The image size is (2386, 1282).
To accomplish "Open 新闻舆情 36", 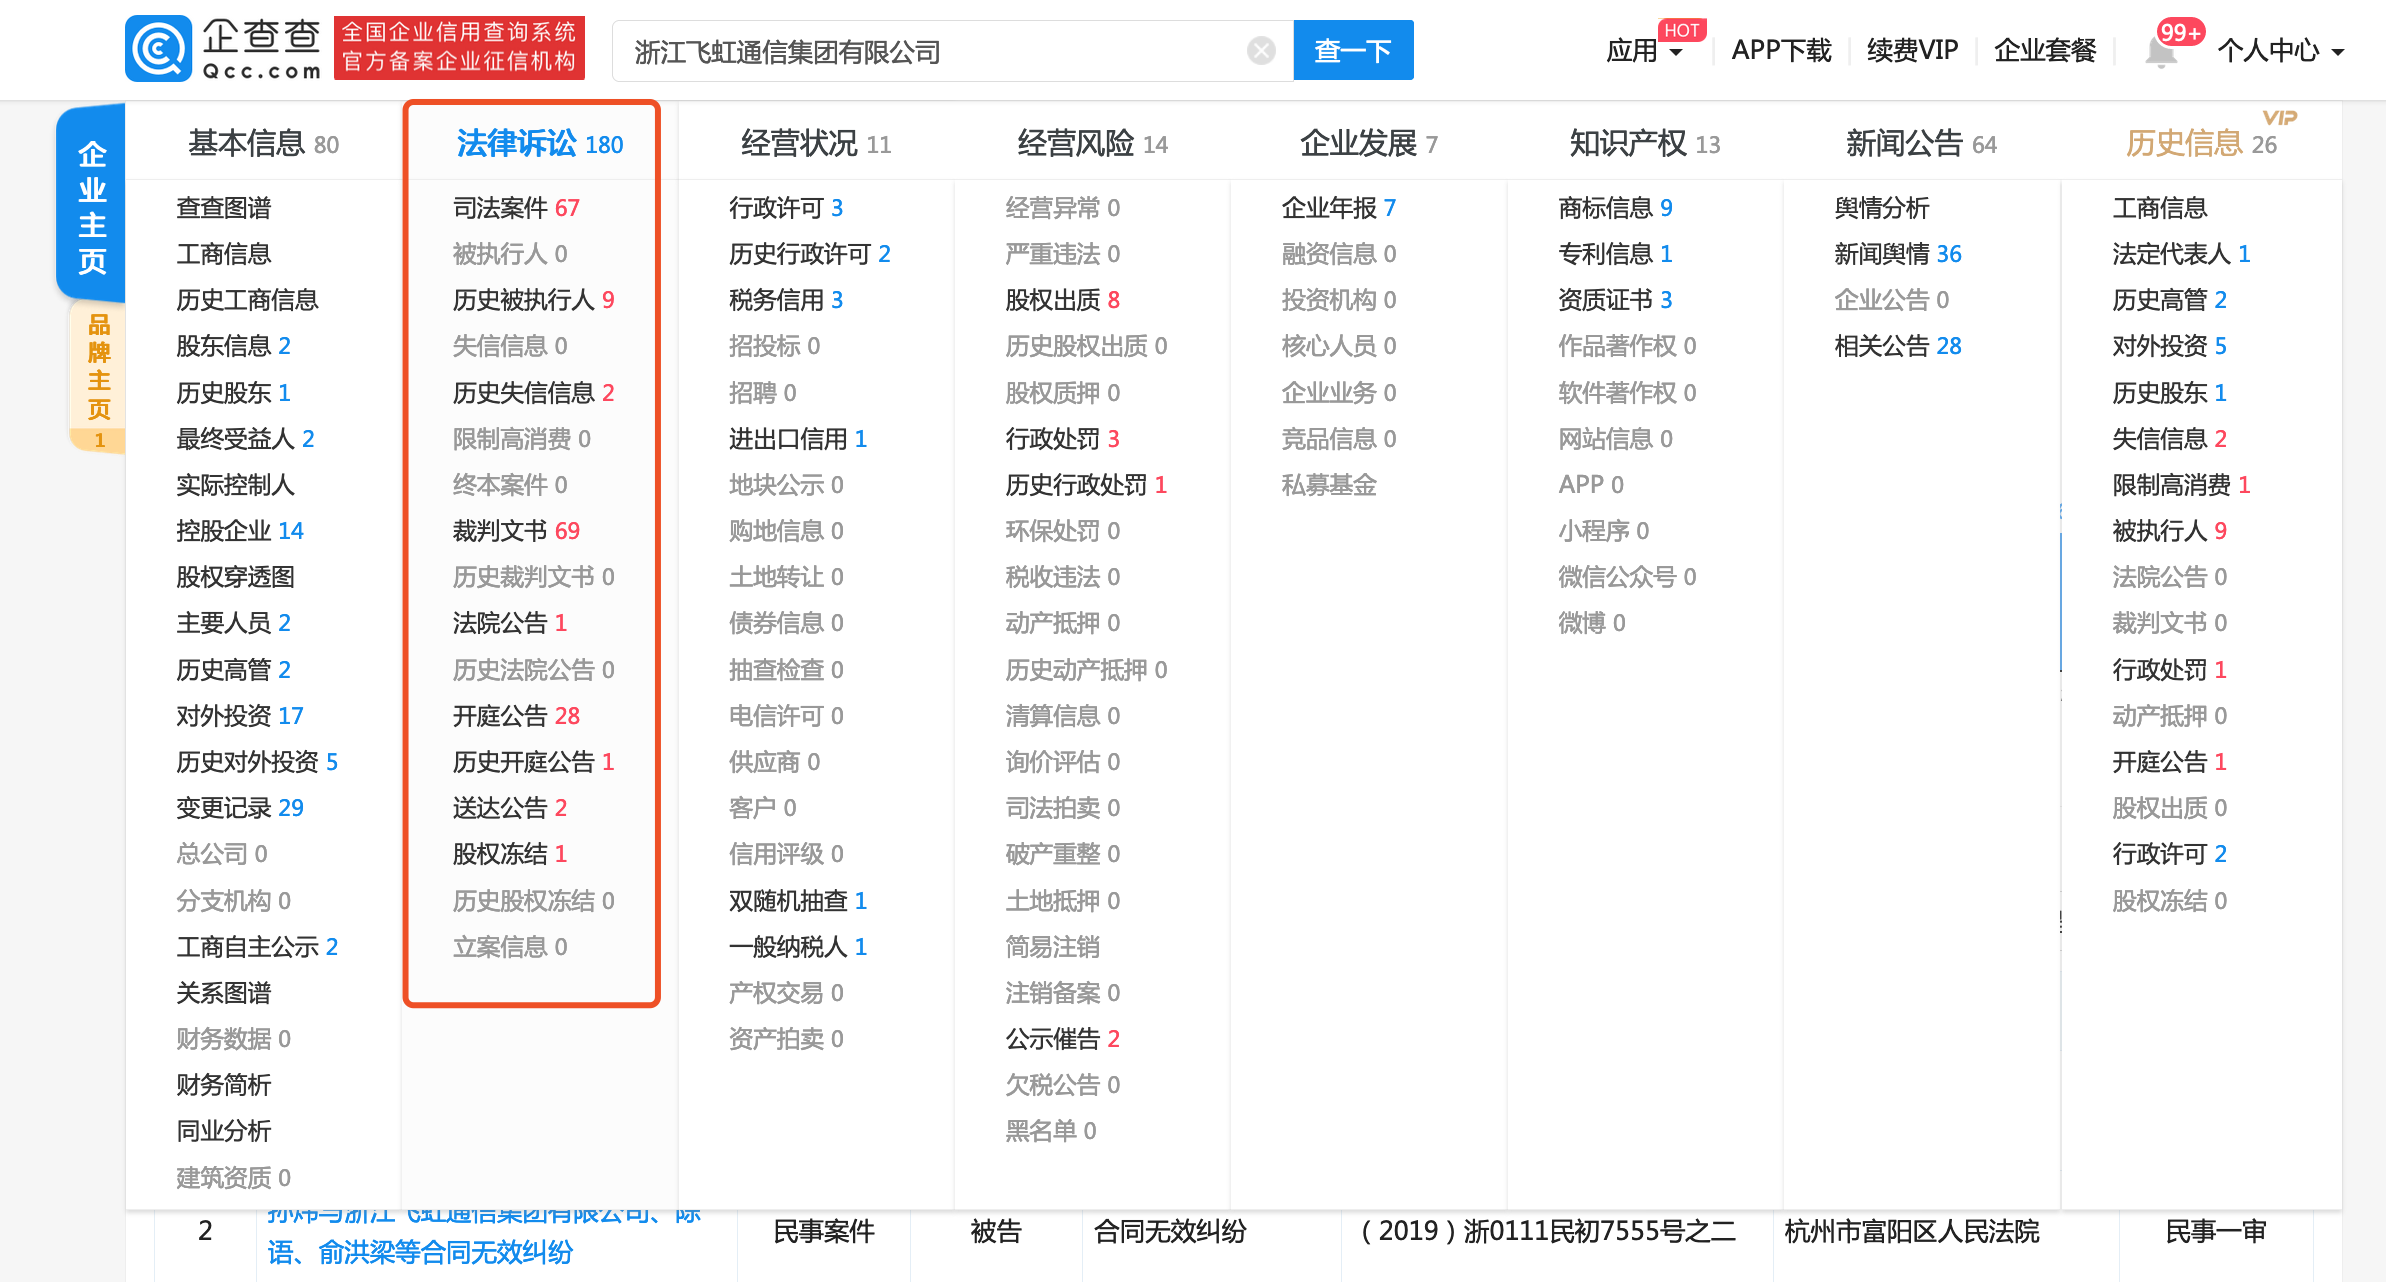I will pyautogui.click(x=1898, y=254).
